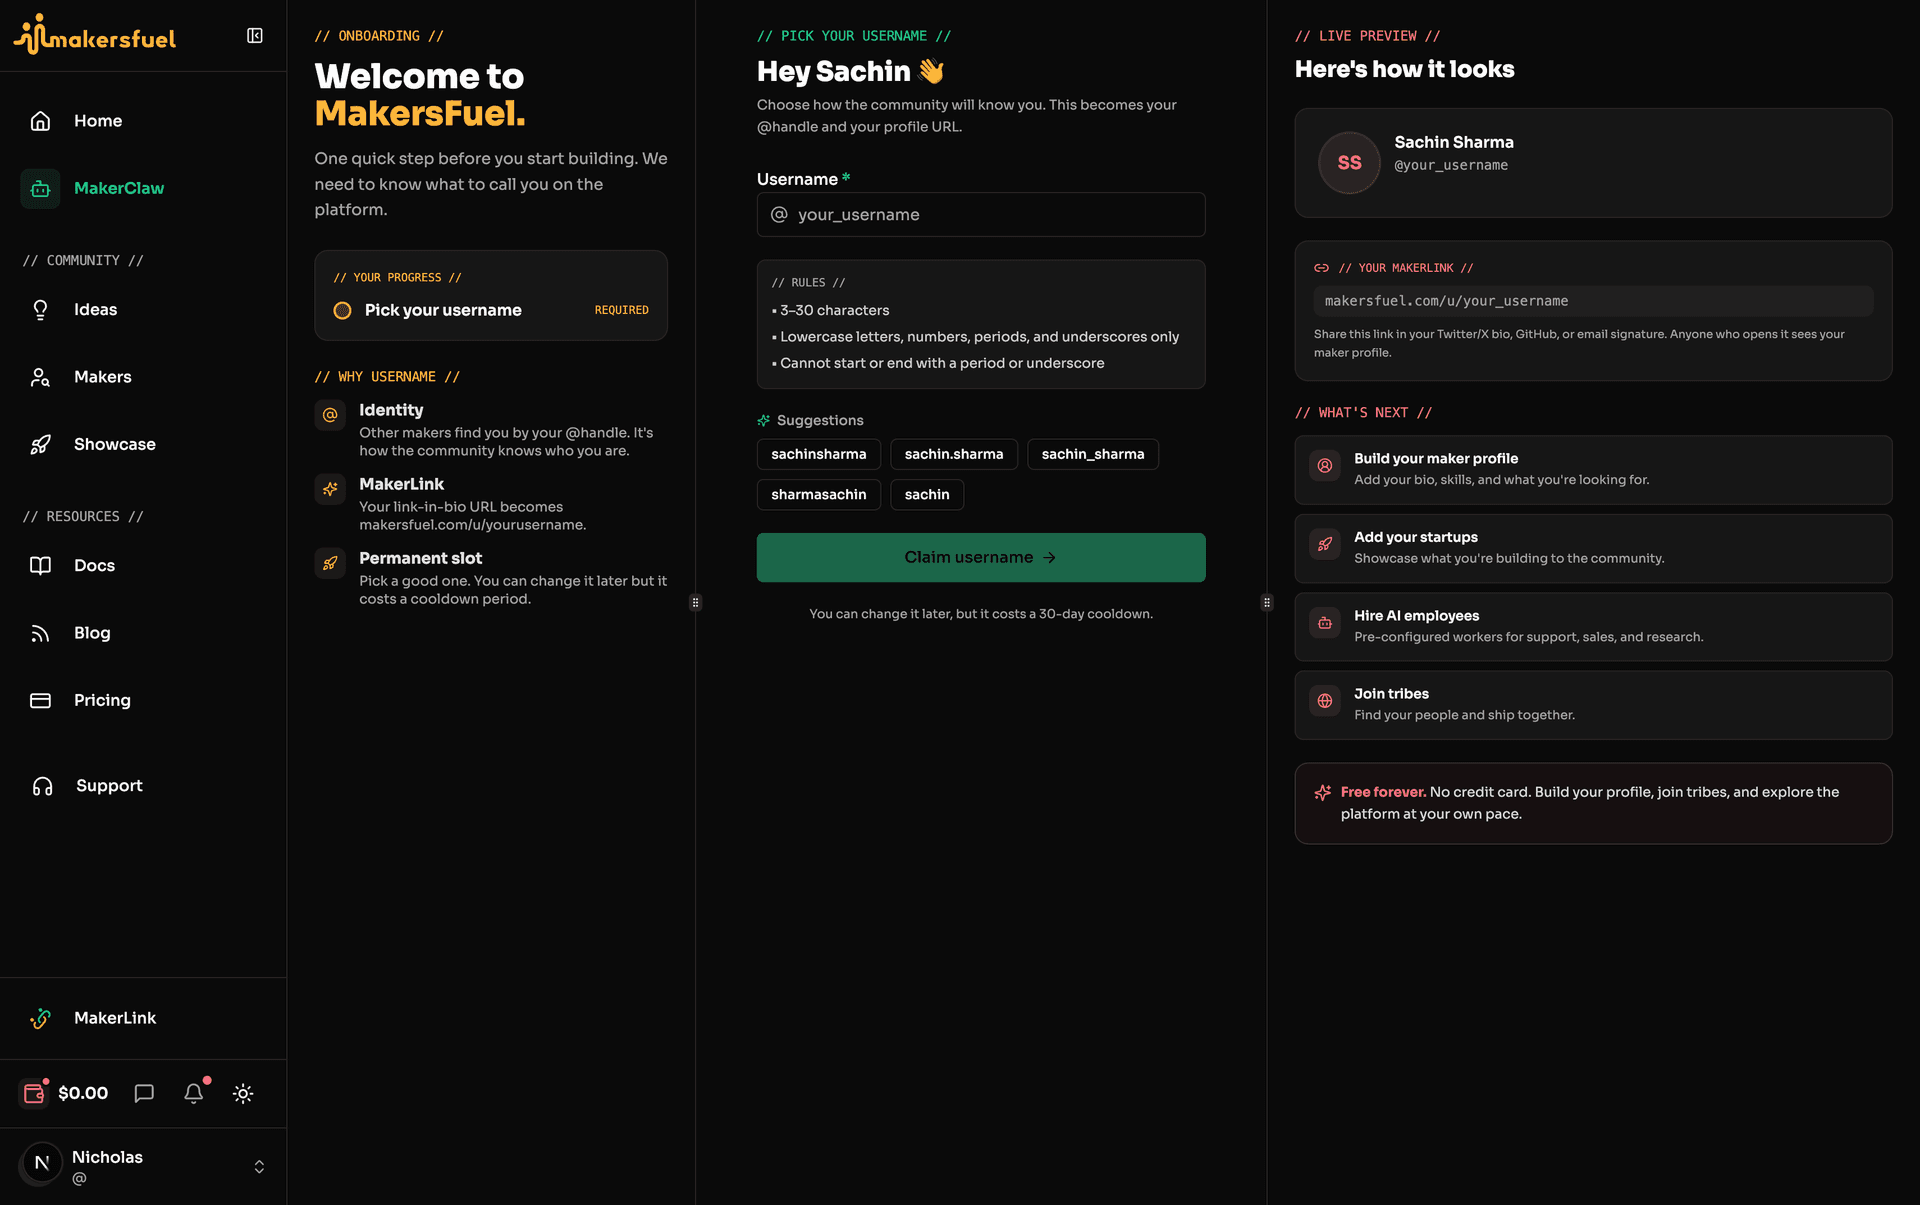This screenshot has width=1920, height=1205.
Task: Click the $0.00 balance
Action: (83, 1093)
